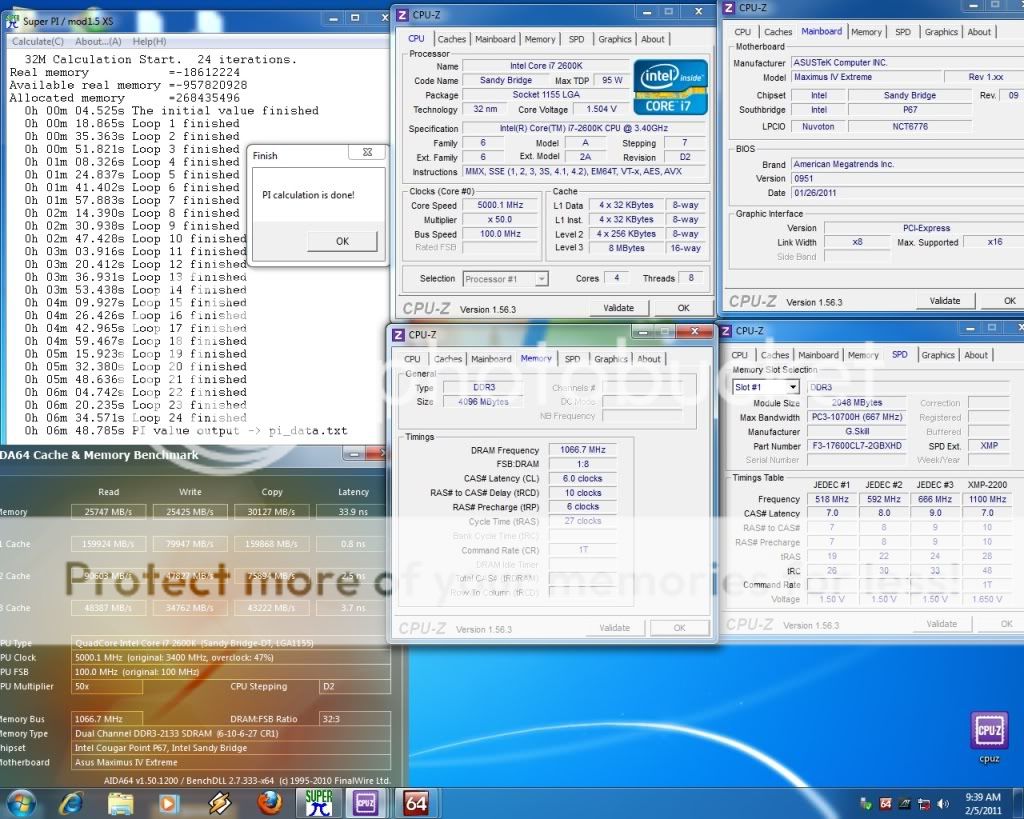Select the processor Name 'Intel Core i7 2600K'
Screen dimensions: 1024x819
click(546, 66)
